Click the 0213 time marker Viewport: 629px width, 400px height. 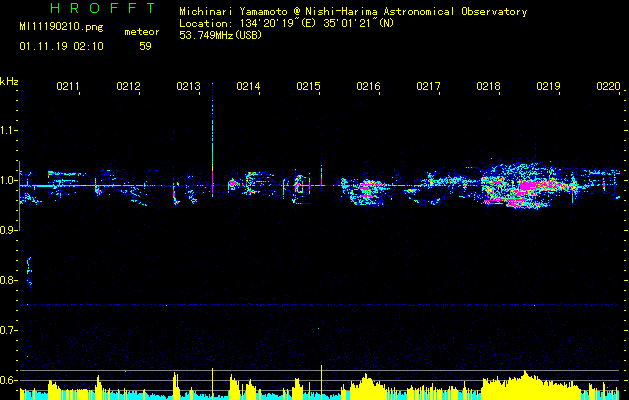[x=188, y=86]
